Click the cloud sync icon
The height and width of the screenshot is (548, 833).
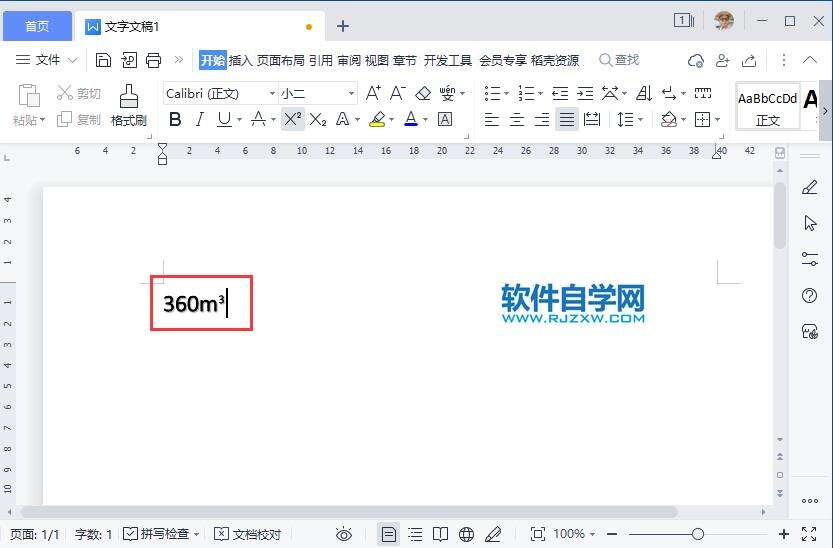point(696,61)
